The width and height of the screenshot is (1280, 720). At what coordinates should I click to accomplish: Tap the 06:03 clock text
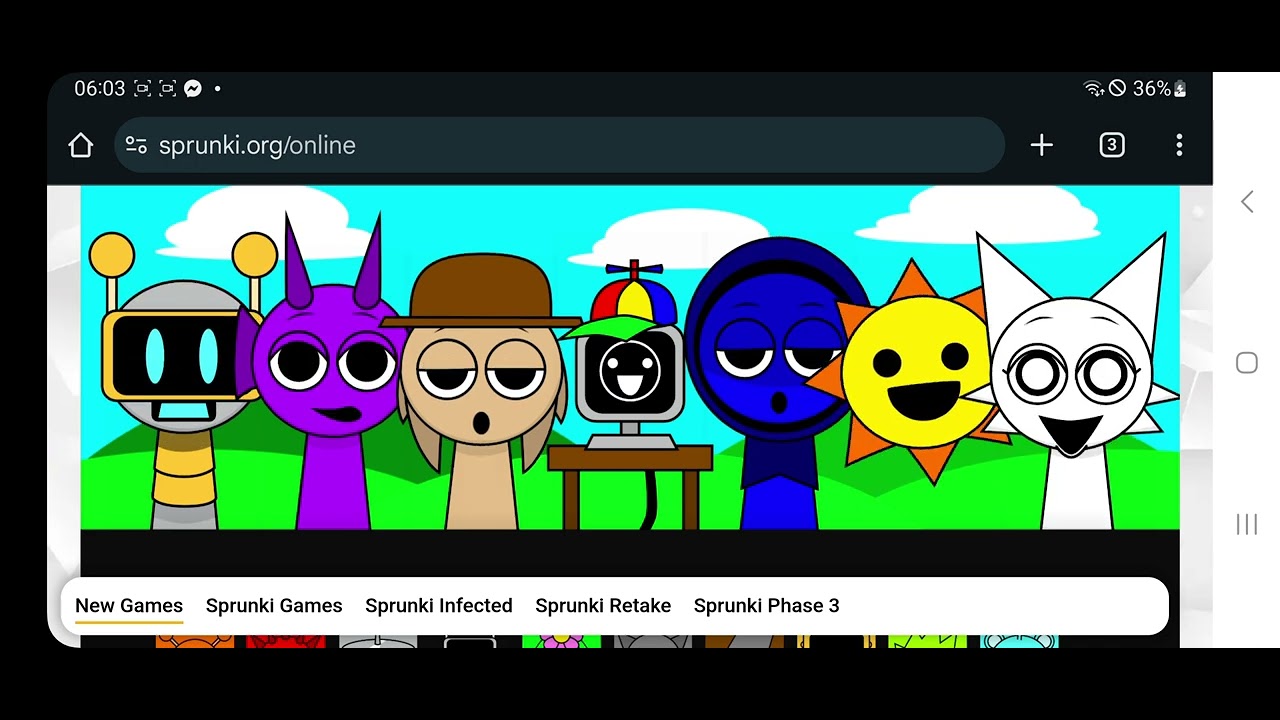point(100,88)
